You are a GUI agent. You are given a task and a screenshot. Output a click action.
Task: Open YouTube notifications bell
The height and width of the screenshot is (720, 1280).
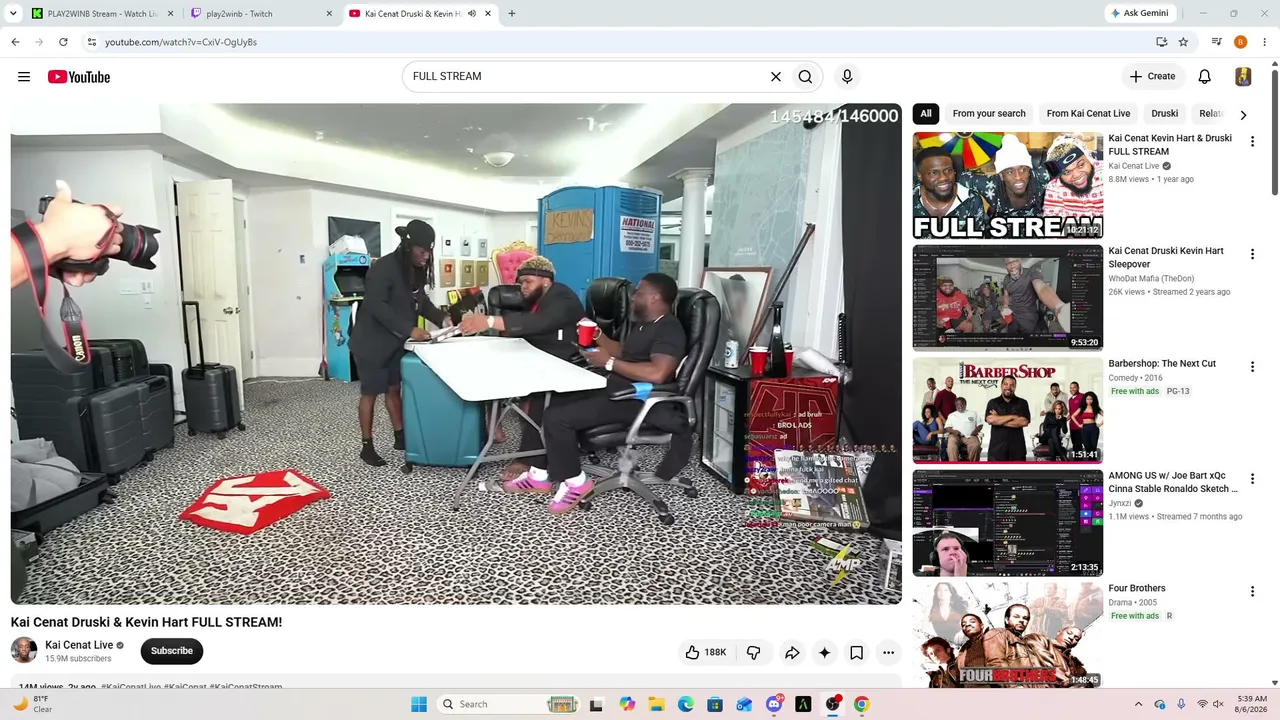pos(1205,77)
